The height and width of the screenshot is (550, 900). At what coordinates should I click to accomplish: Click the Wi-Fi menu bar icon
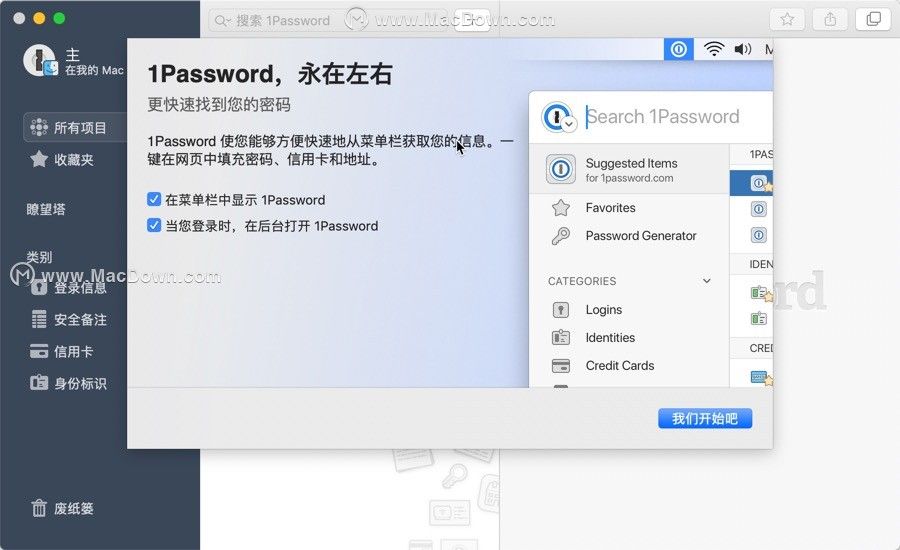713,49
